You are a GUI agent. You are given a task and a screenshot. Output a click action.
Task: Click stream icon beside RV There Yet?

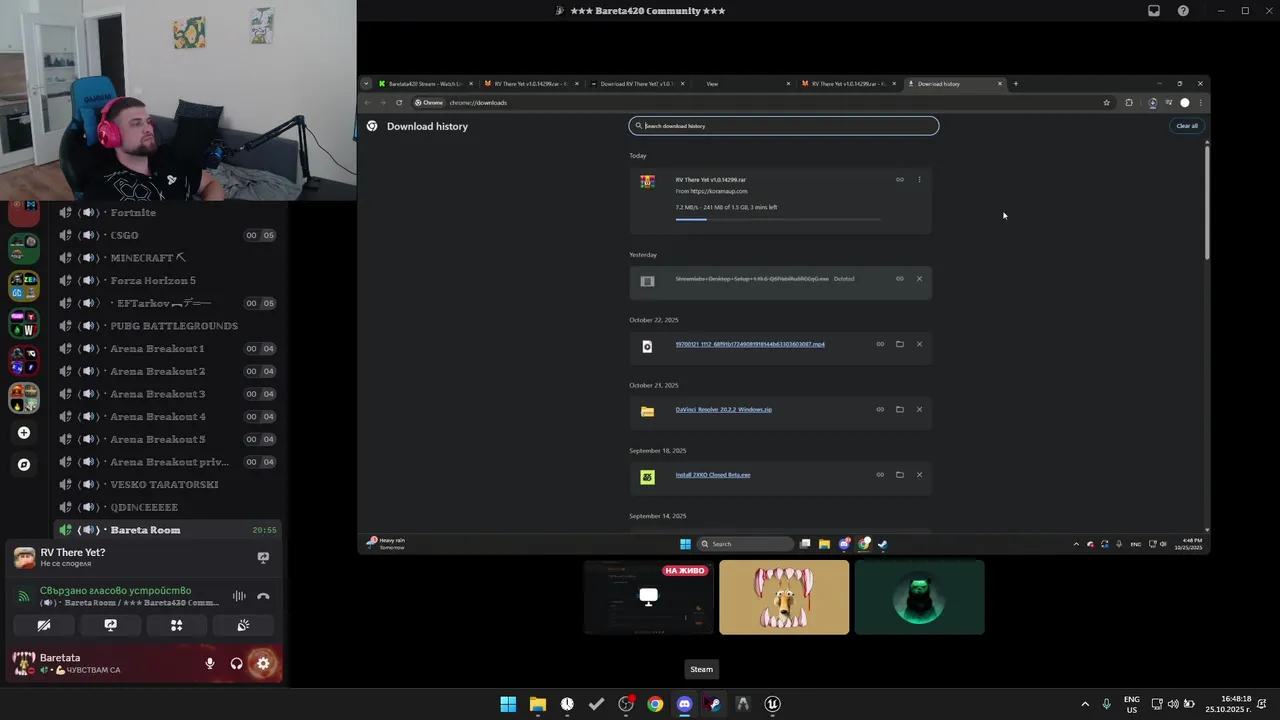[263, 557]
